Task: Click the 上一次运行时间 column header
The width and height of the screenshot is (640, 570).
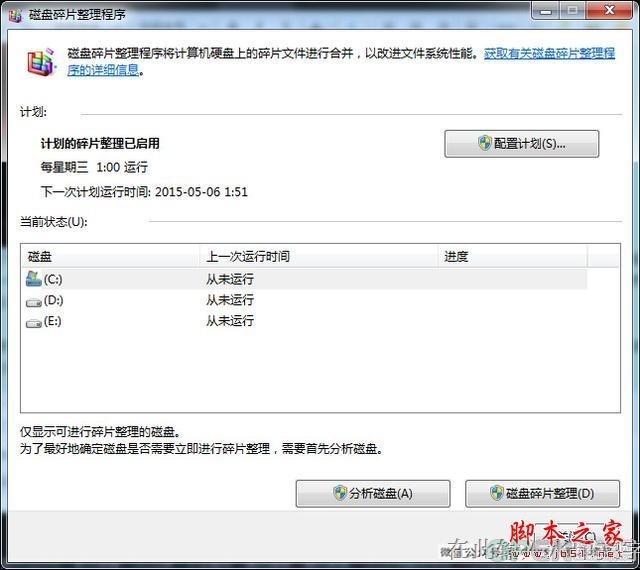Action: click(x=319, y=256)
